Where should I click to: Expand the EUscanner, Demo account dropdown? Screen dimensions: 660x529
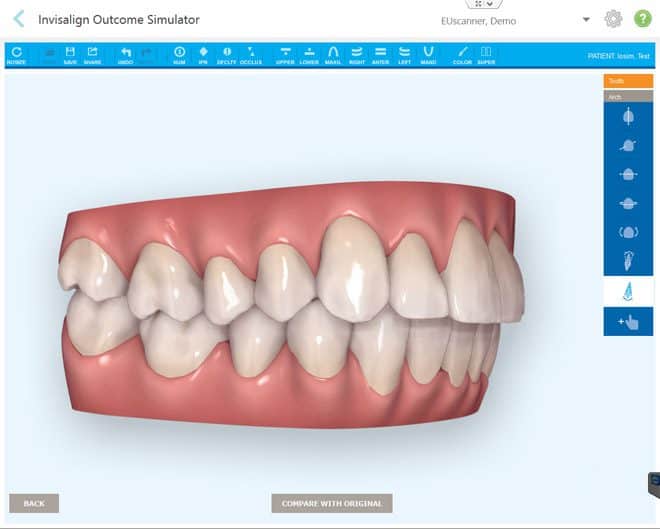tap(586, 20)
